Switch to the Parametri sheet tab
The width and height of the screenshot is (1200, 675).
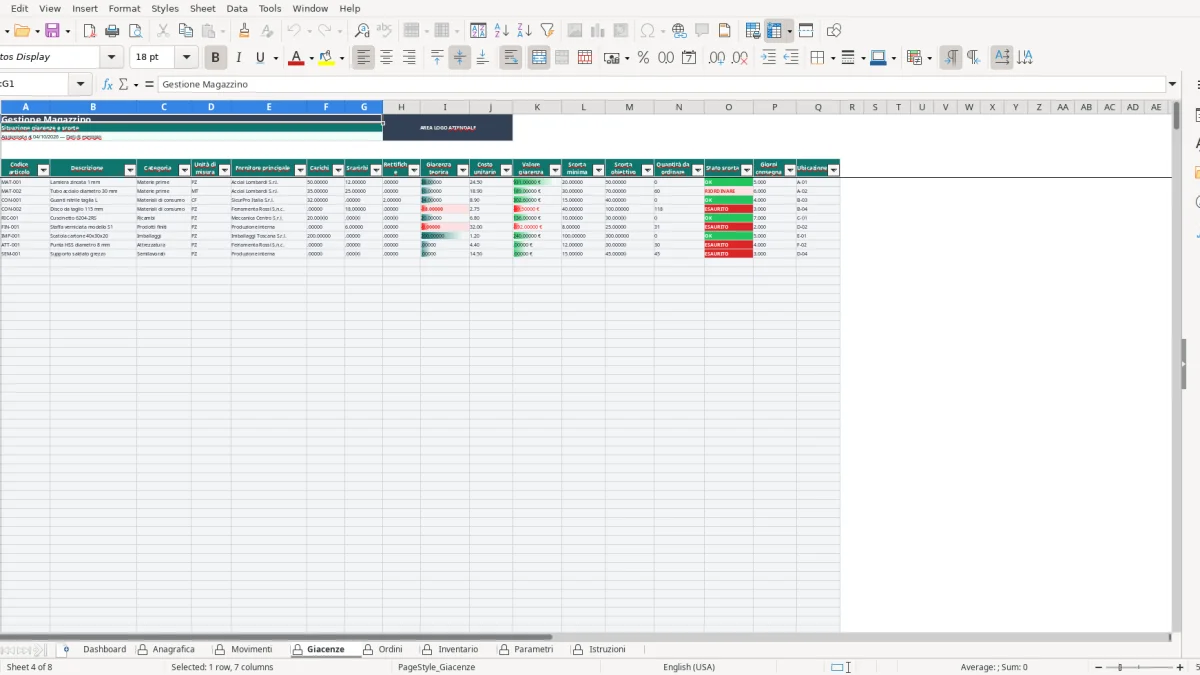pyautogui.click(x=533, y=649)
